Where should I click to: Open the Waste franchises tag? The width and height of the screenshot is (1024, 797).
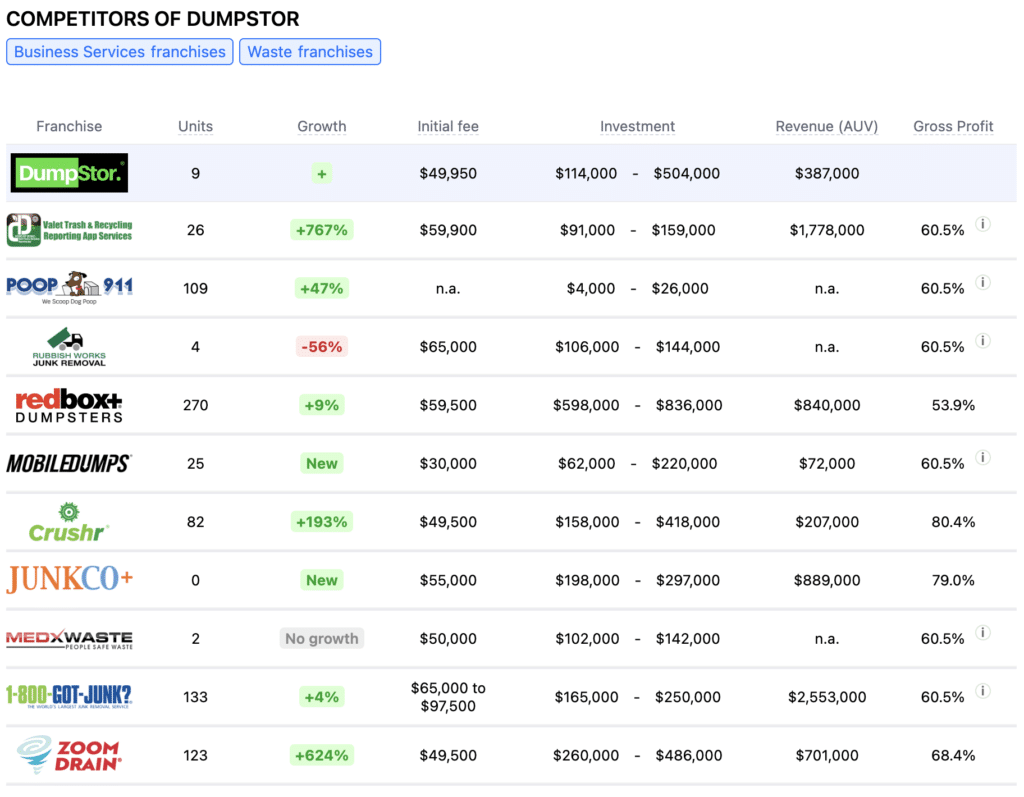[x=310, y=52]
